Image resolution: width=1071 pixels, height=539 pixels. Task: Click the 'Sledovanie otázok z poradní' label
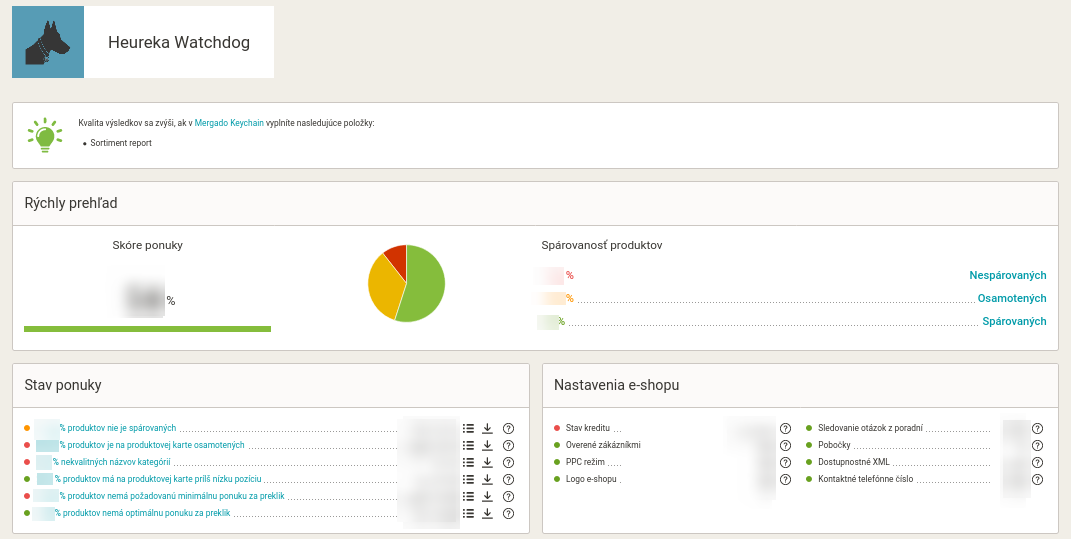tap(870, 428)
